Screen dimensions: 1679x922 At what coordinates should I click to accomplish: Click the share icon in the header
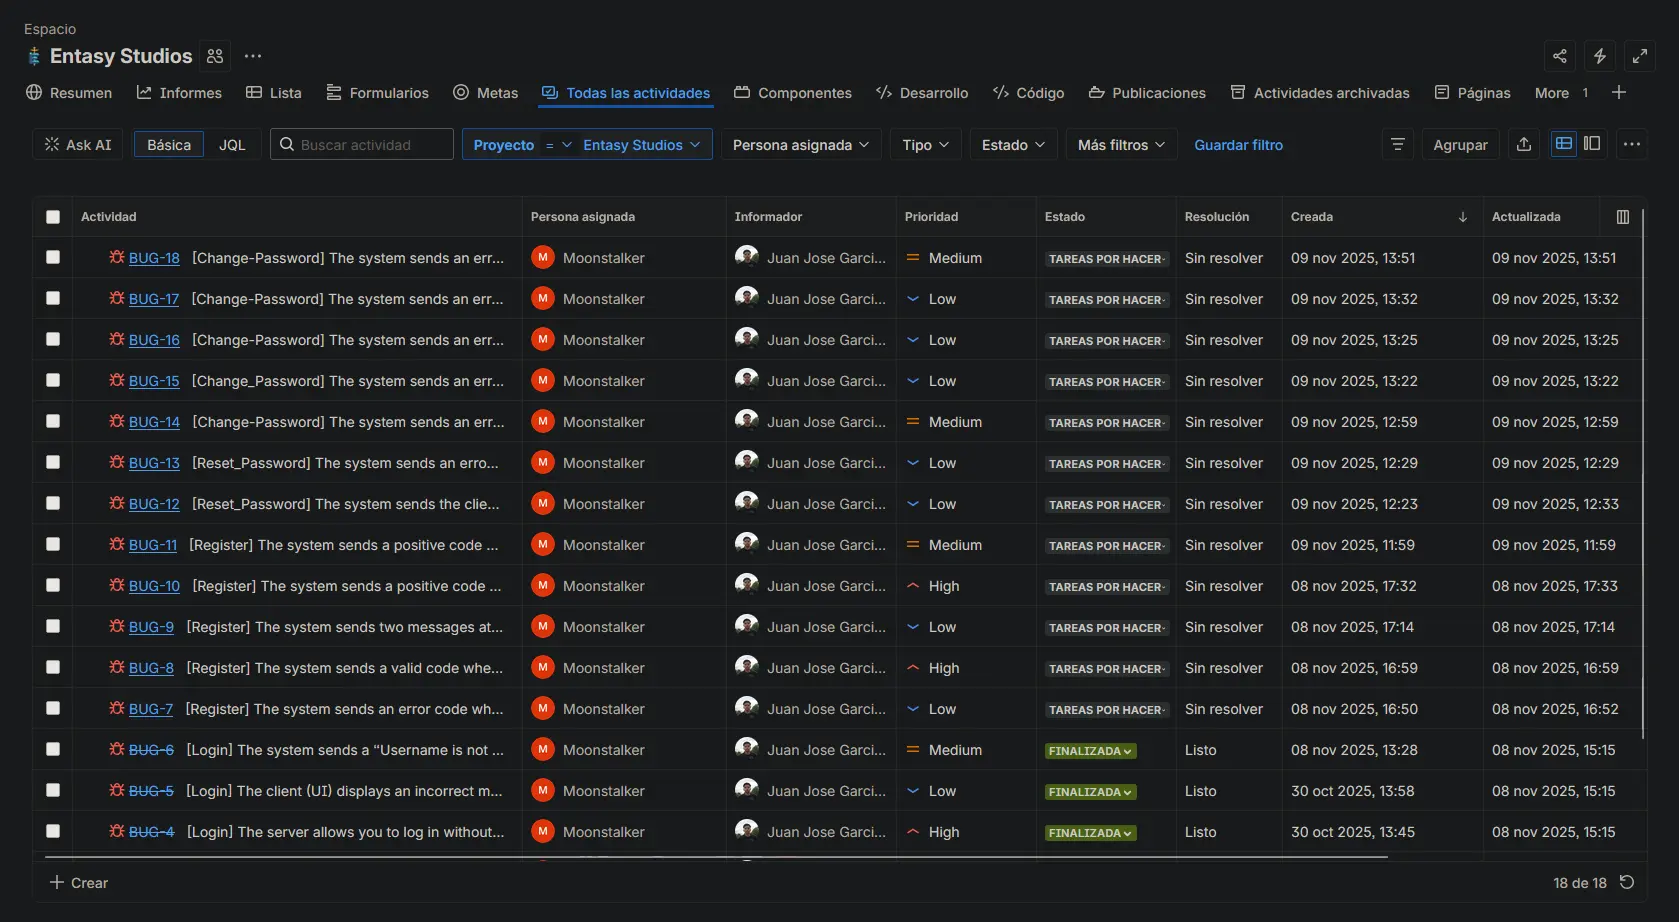(x=1559, y=56)
